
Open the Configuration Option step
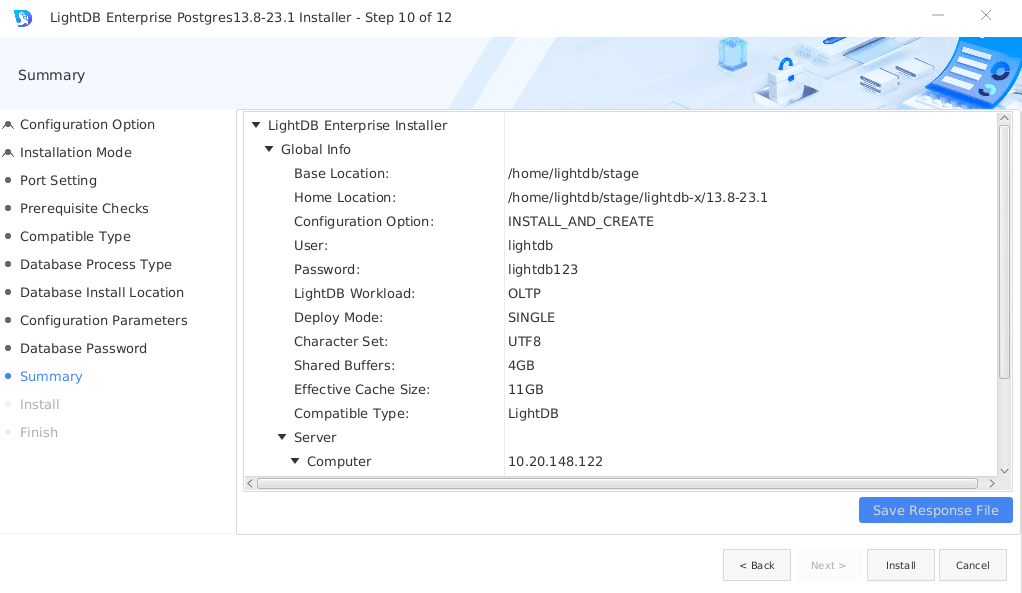[87, 124]
